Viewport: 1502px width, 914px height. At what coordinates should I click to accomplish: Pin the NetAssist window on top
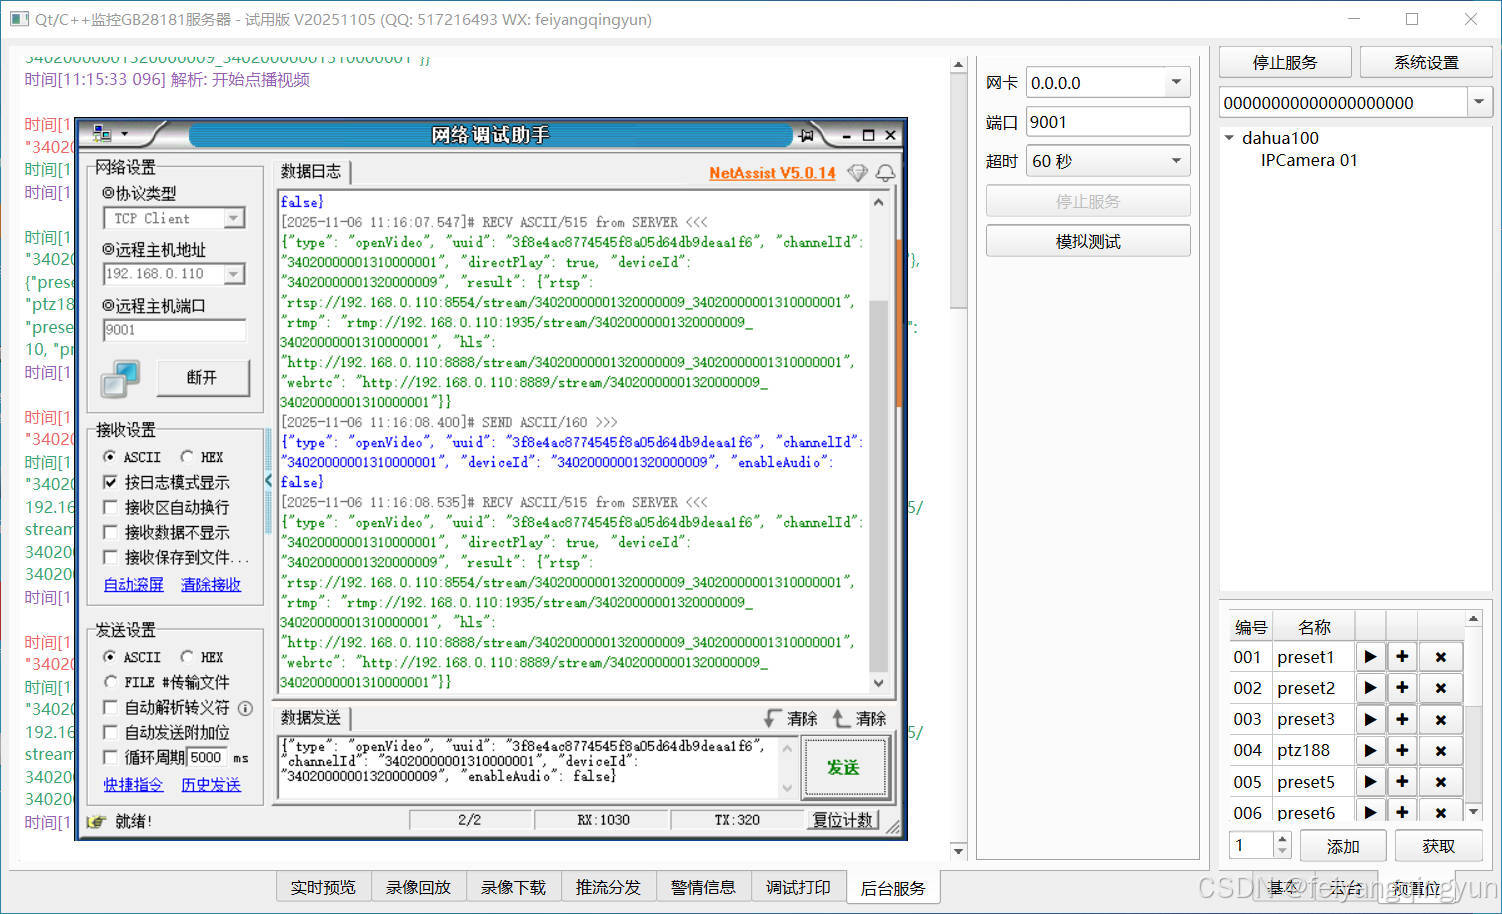point(806,134)
